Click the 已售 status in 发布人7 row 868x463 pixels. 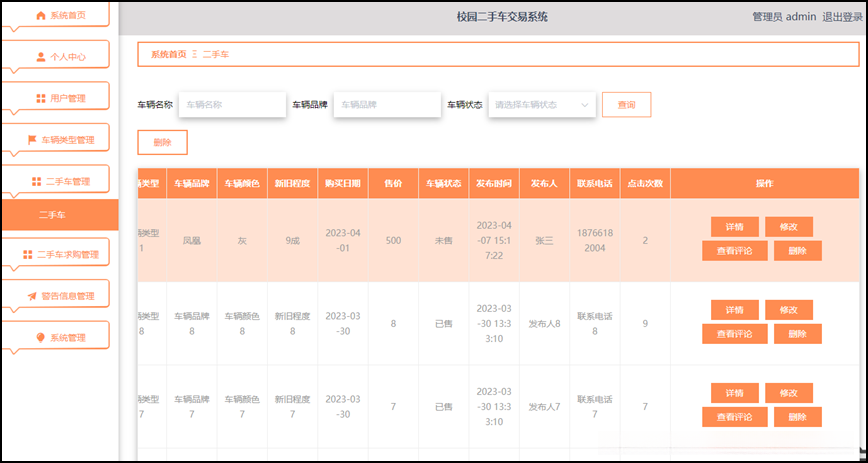(x=443, y=407)
